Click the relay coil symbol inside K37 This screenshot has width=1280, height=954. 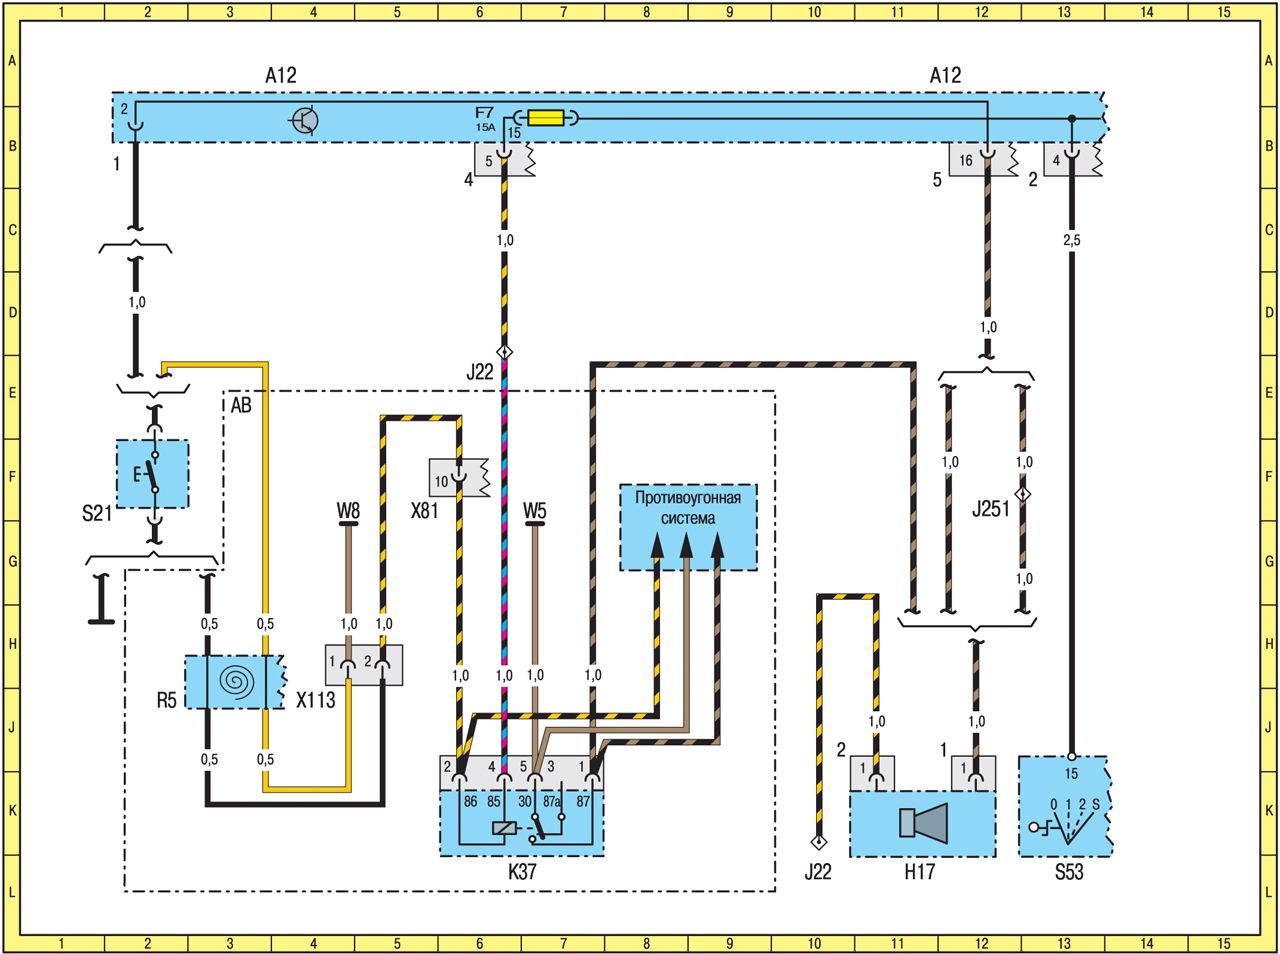click(505, 827)
